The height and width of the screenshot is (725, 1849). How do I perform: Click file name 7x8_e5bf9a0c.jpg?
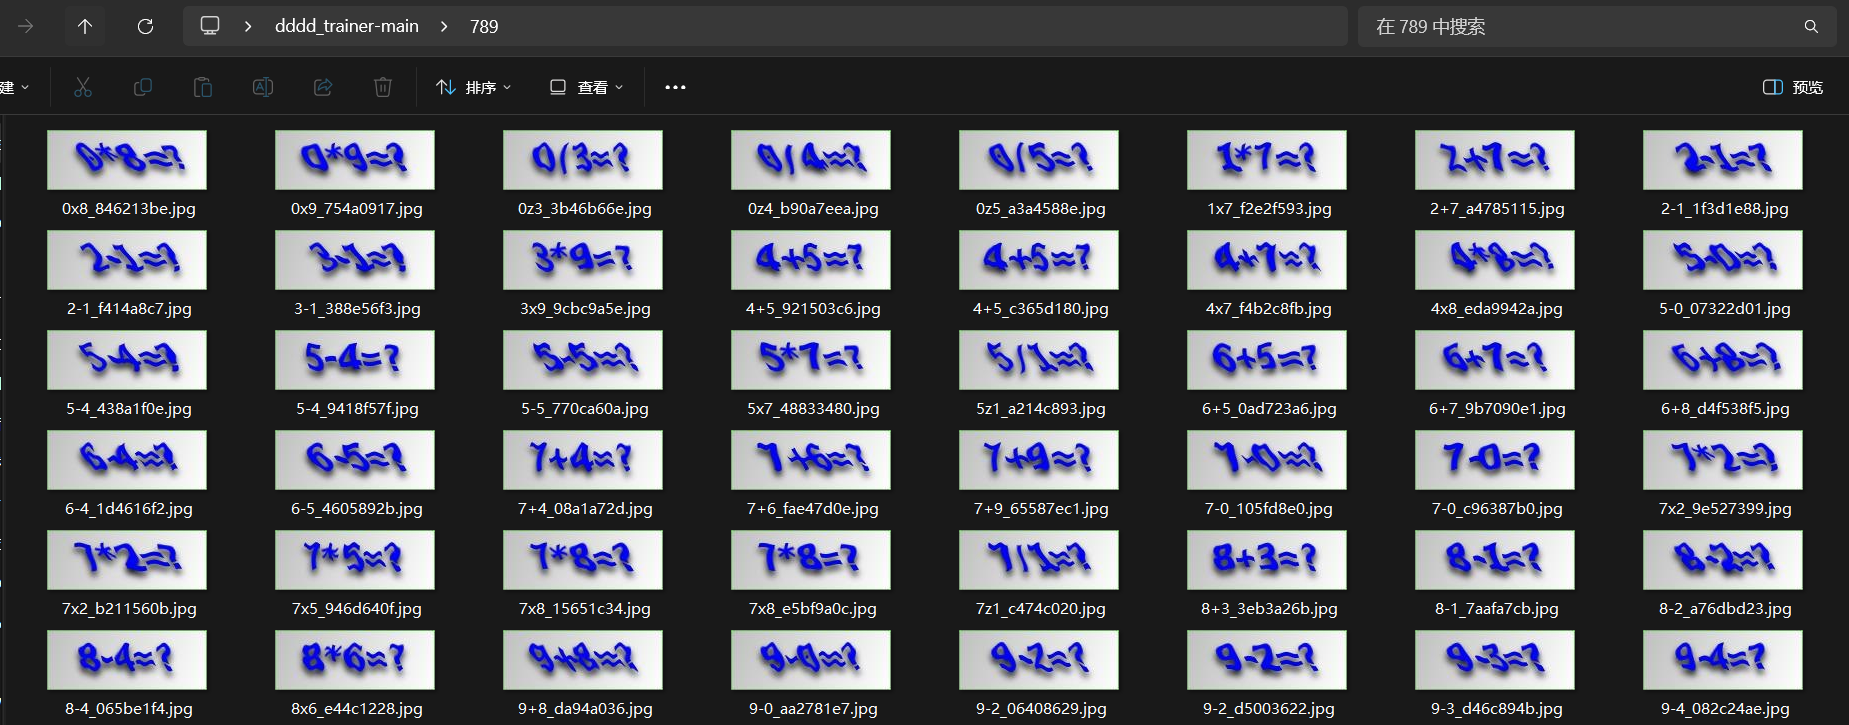tap(813, 609)
